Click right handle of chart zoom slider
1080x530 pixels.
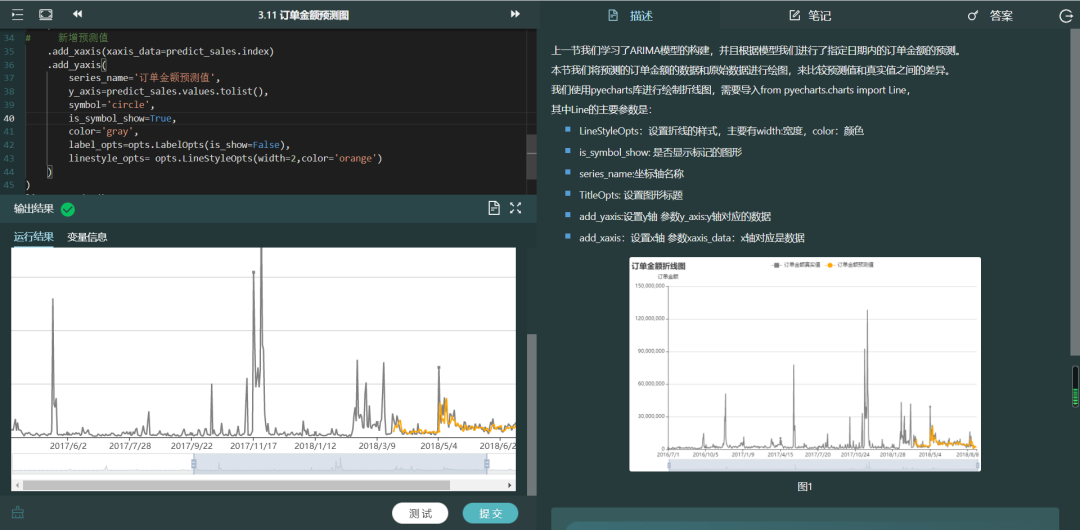pyautogui.click(x=487, y=465)
